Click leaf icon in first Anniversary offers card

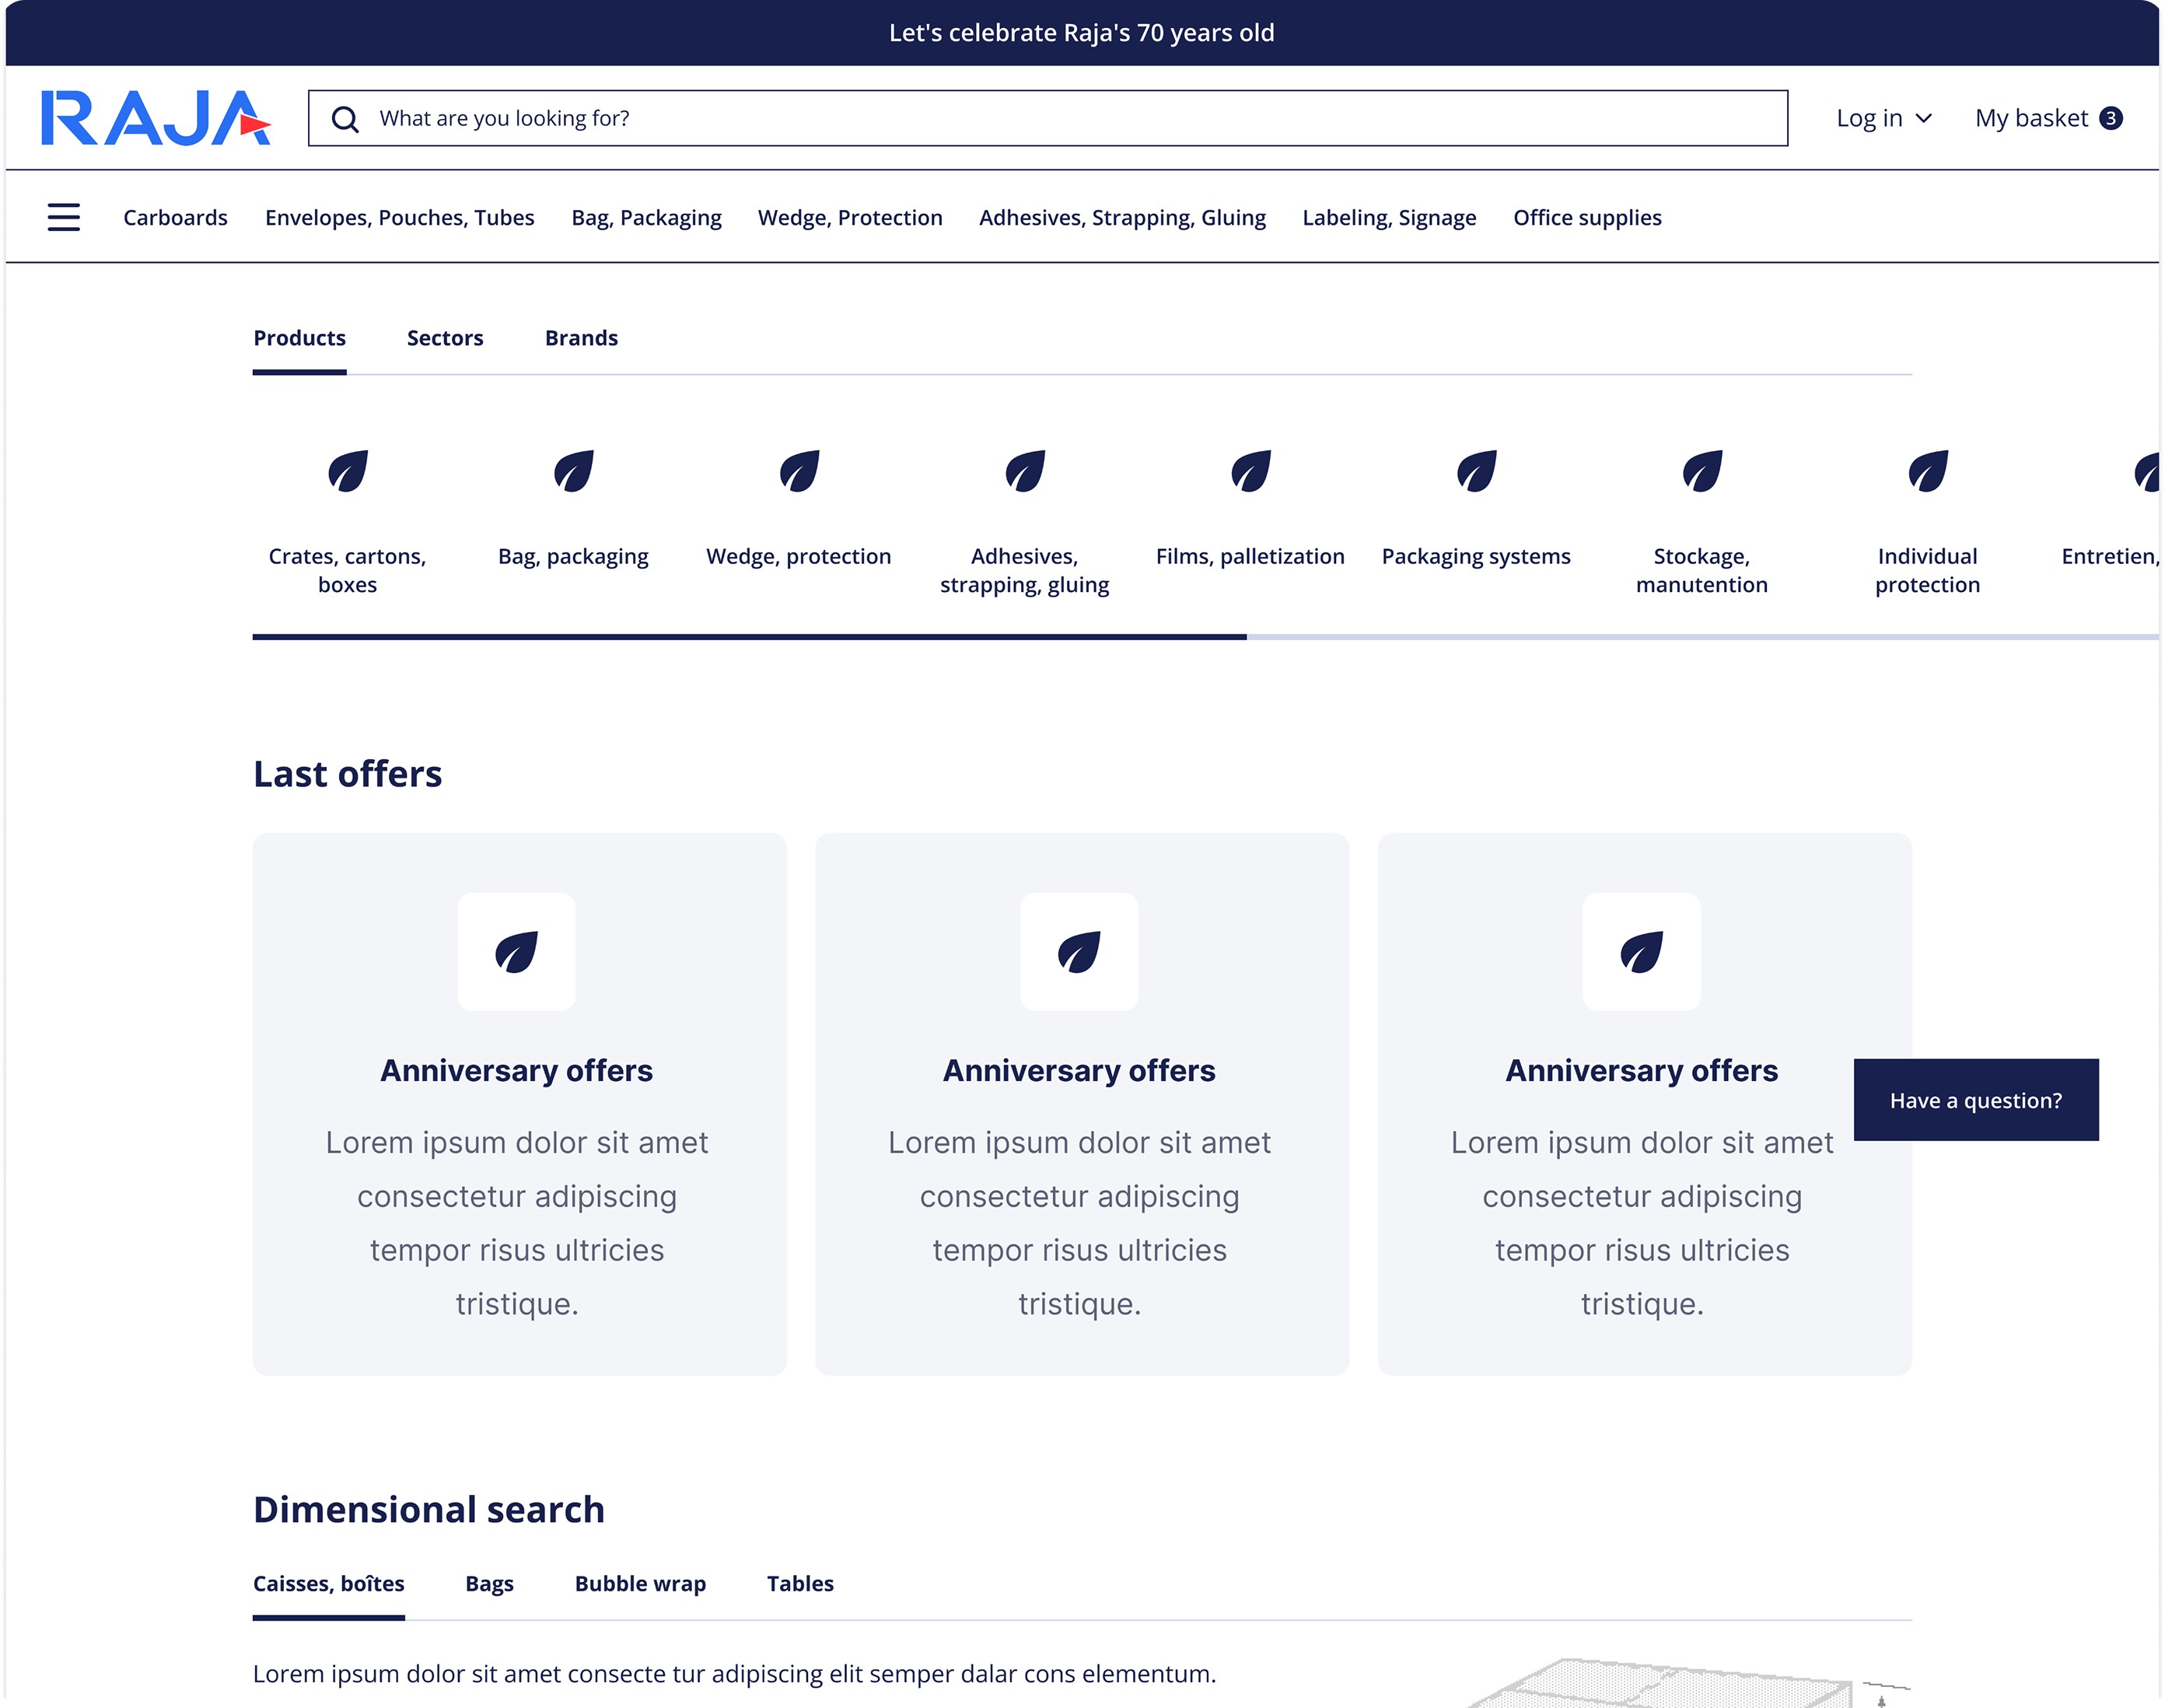pos(516,951)
